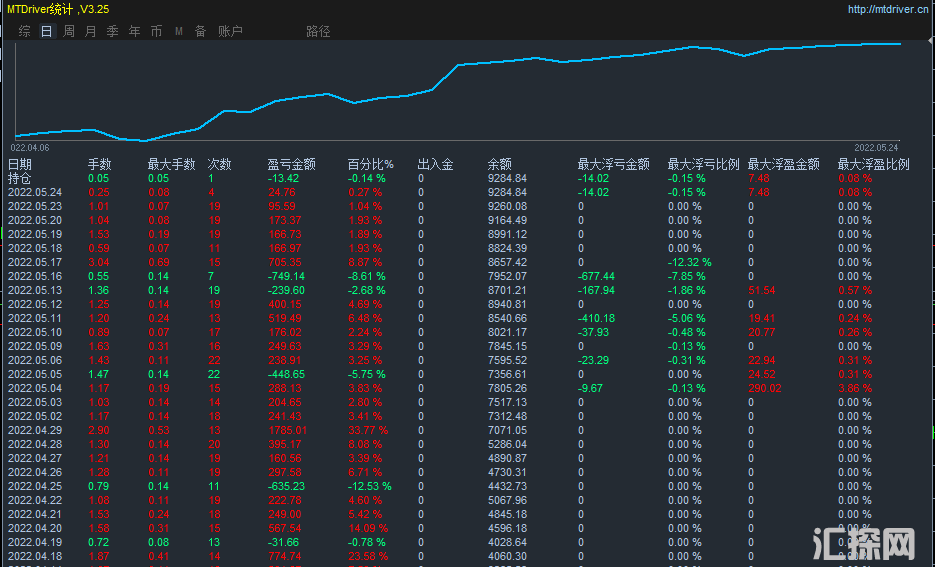
Task: Sort by 盈亏金额 column header
Action: 291,164
